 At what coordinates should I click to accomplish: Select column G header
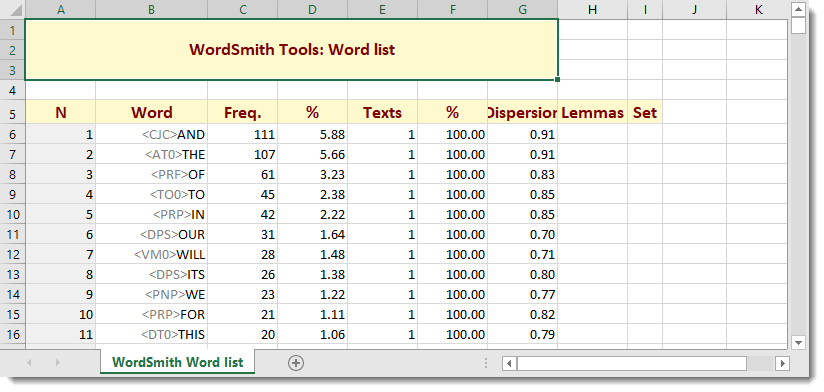pyautogui.click(x=522, y=9)
